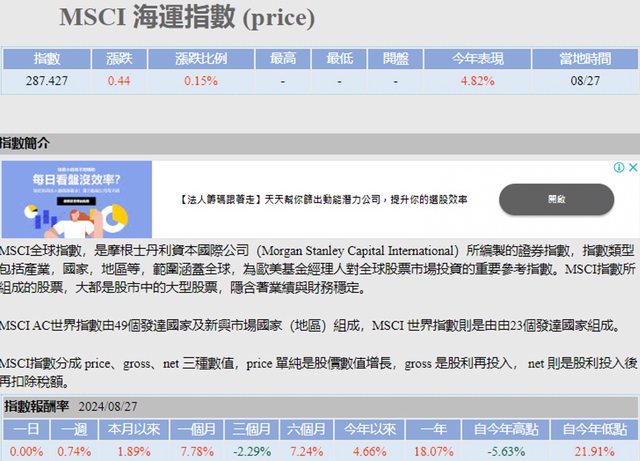Screen dimensions: 640x461
Task: Select the local time 08/27
Action: [585, 81]
